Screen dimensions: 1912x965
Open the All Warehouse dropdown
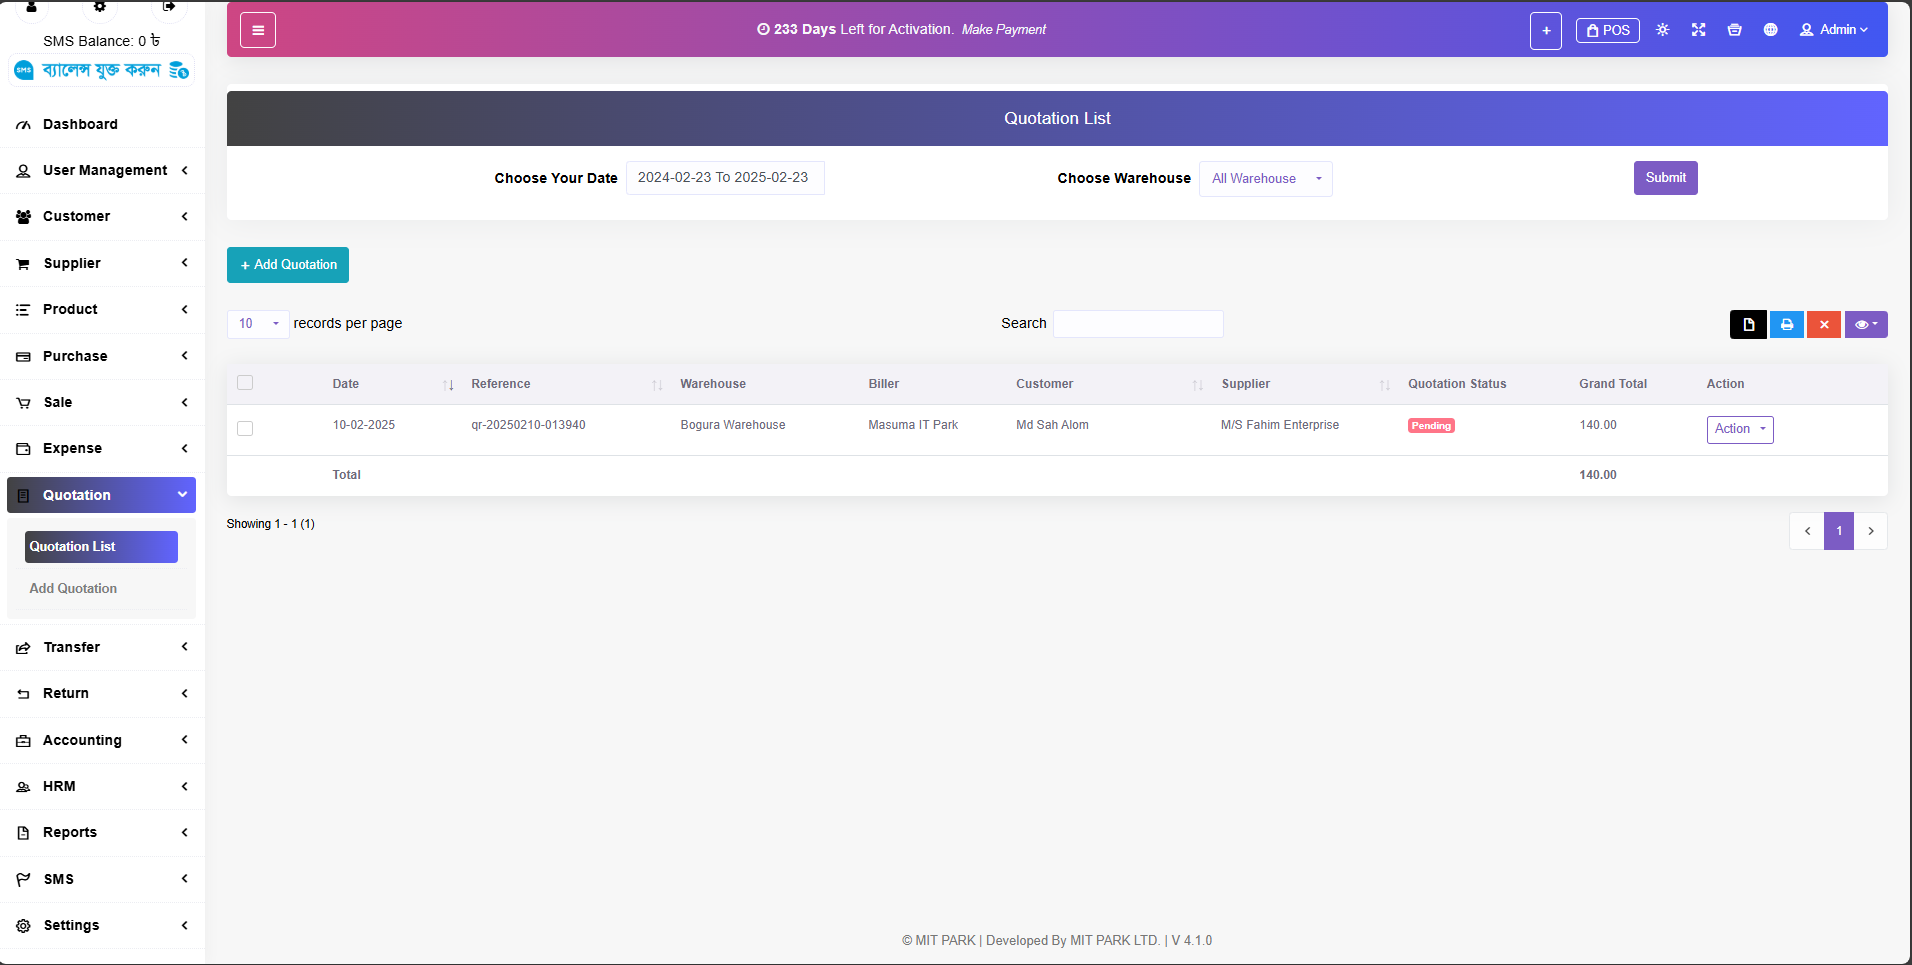pos(1265,179)
